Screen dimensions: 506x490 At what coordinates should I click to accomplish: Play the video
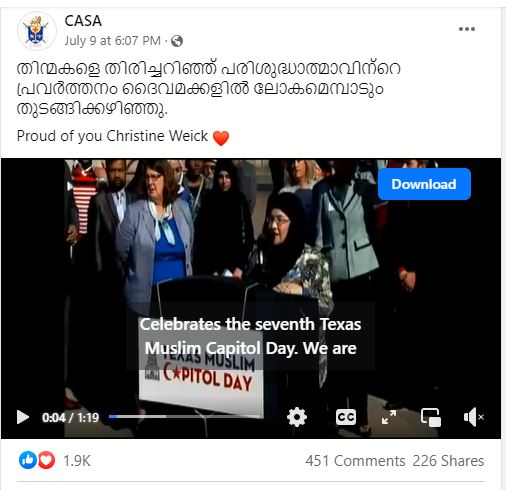tap(23, 417)
